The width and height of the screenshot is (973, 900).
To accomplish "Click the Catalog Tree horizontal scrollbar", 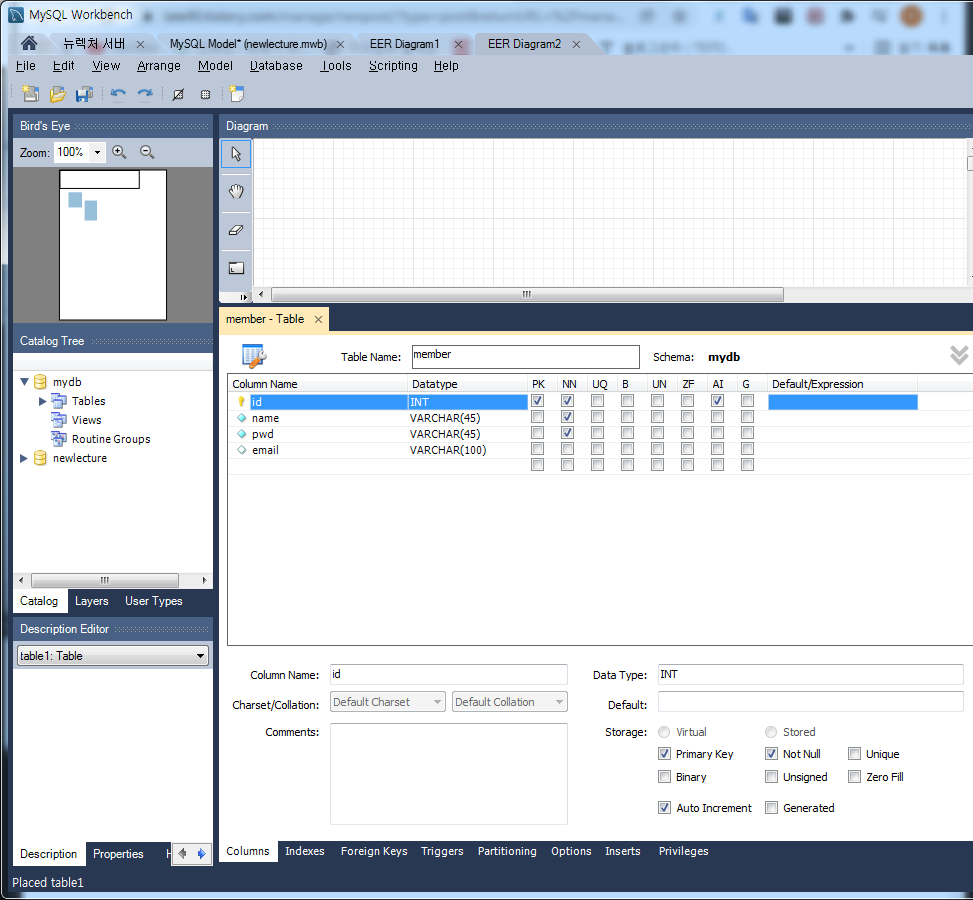I will pos(105,580).
